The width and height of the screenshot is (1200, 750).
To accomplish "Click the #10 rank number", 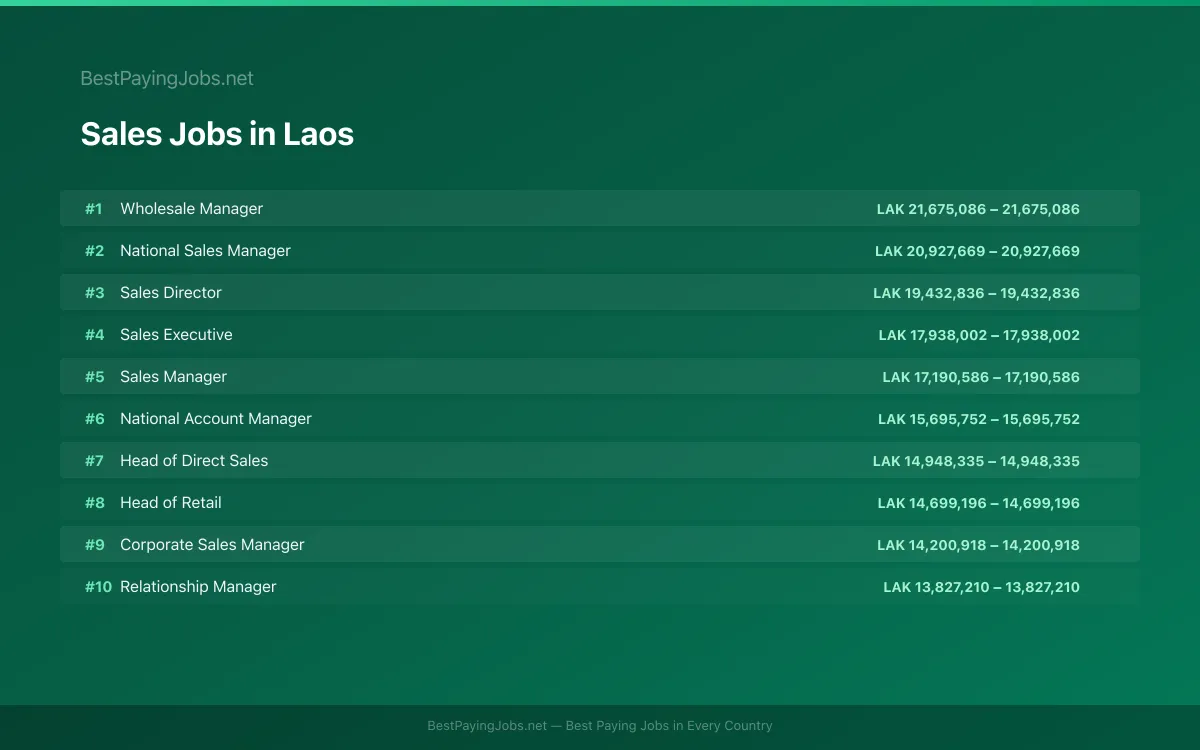I will [98, 587].
